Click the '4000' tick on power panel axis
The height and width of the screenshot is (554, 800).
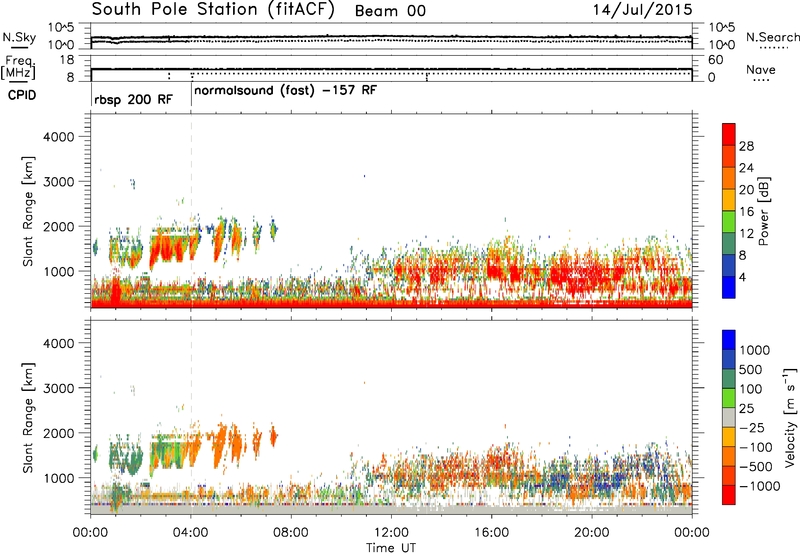coord(59,137)
